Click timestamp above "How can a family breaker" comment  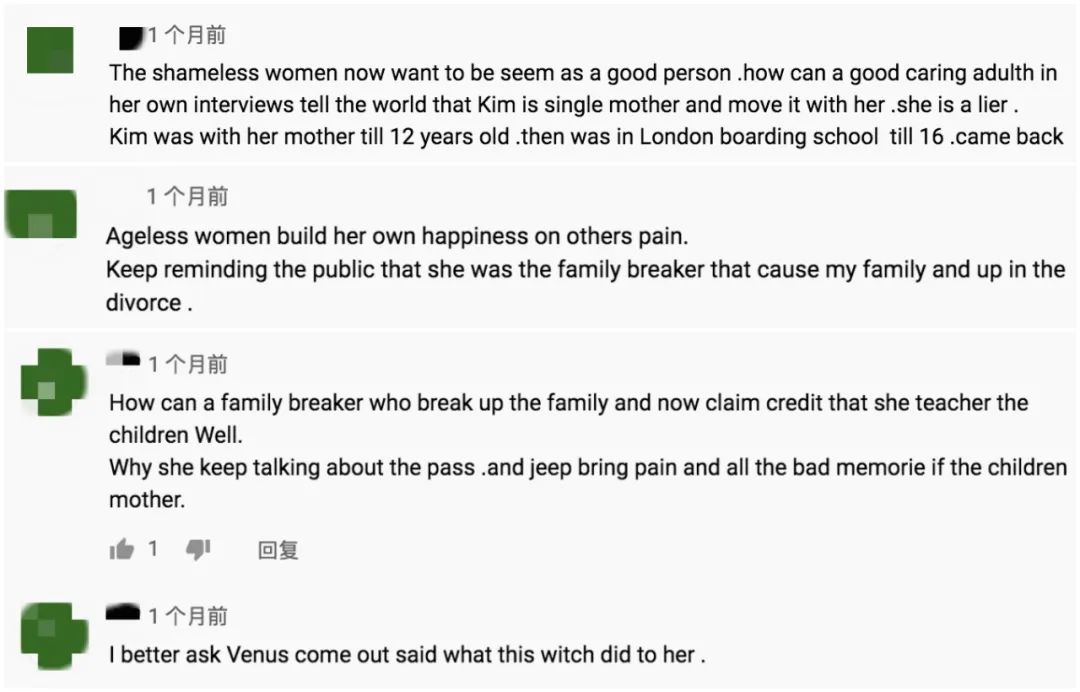coord(187,364)
